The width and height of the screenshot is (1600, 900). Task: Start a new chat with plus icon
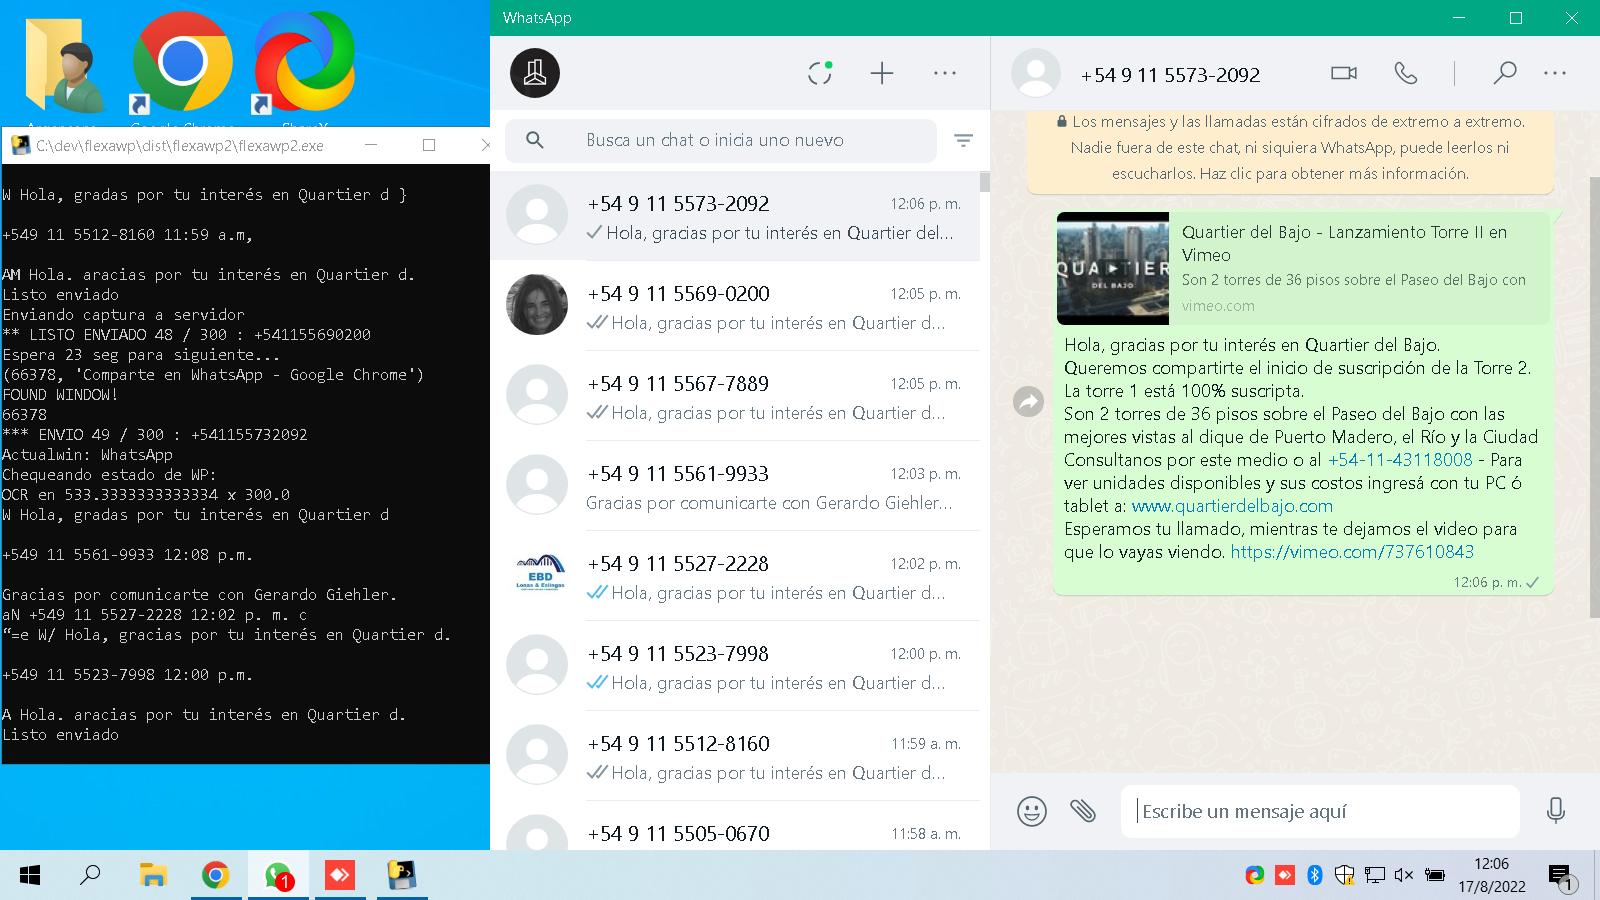pyautogui.click(x=882, y=73)
